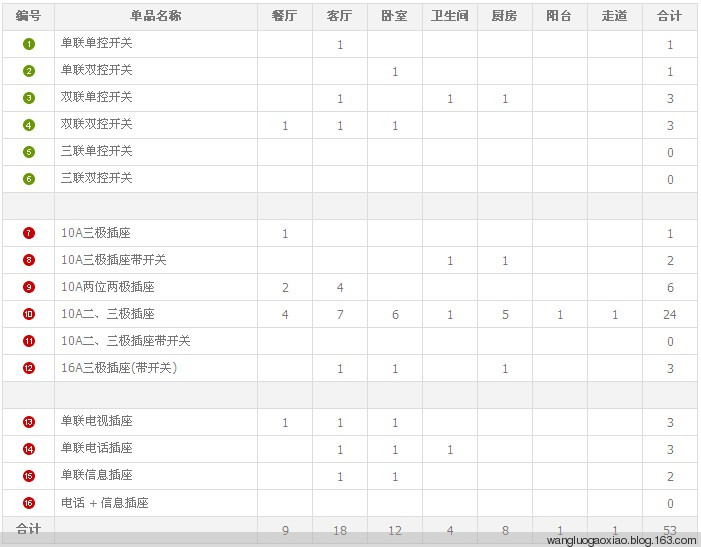Click 客厅 value 7 in 10A二、三极插座 row
701x547 pixels.
[340, 315]
